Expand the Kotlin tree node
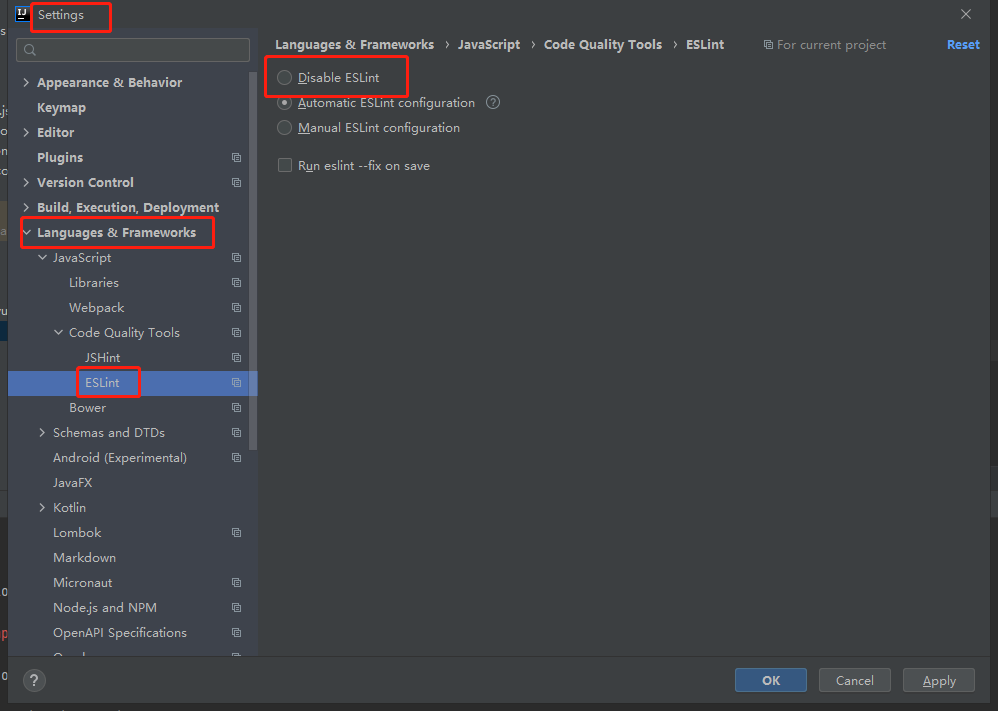998x711 pixels. click(43, 508)
